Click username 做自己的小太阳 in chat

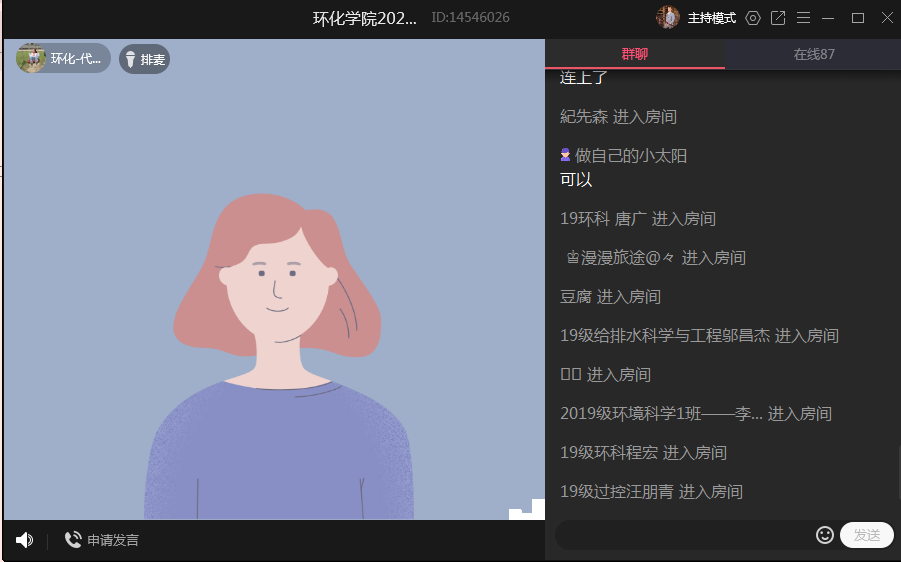[630, 156]
